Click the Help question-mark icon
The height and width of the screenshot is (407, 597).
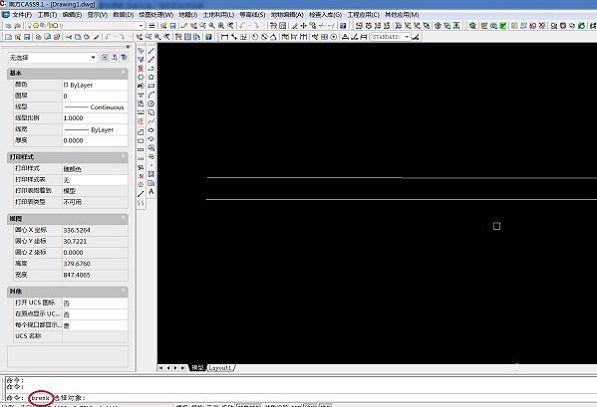coord(208,37)
